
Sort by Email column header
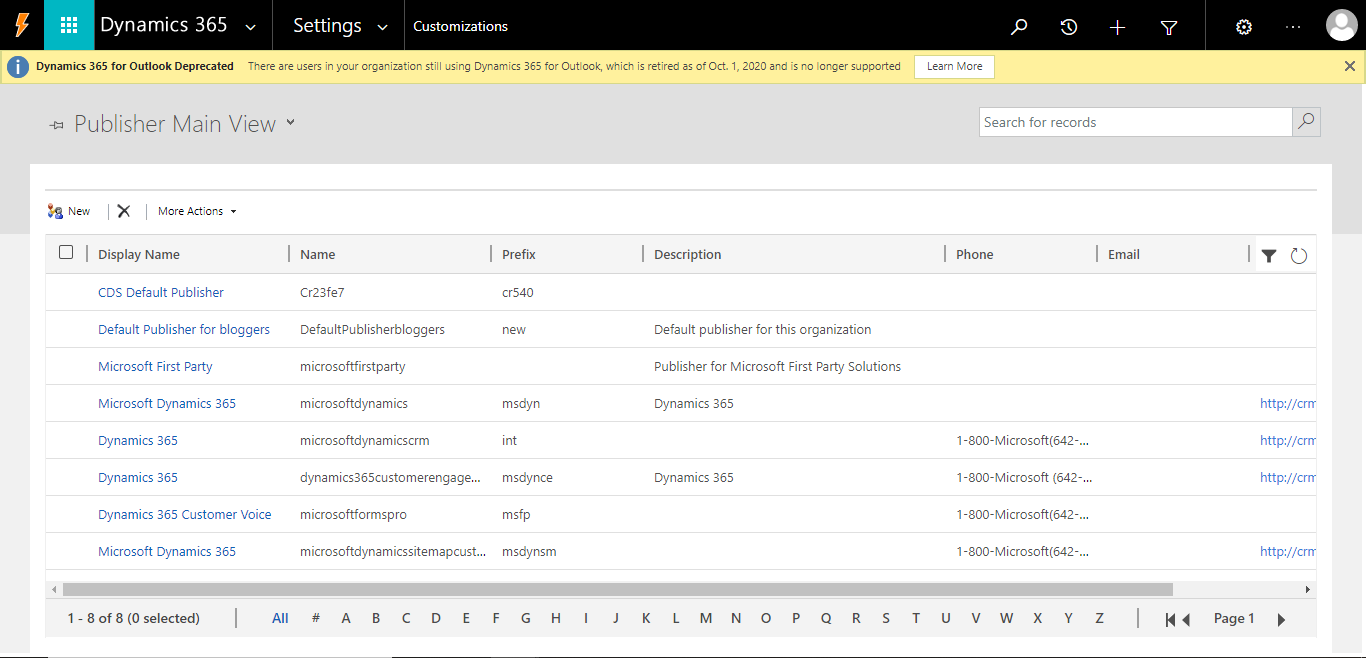tap(1124, 254)
